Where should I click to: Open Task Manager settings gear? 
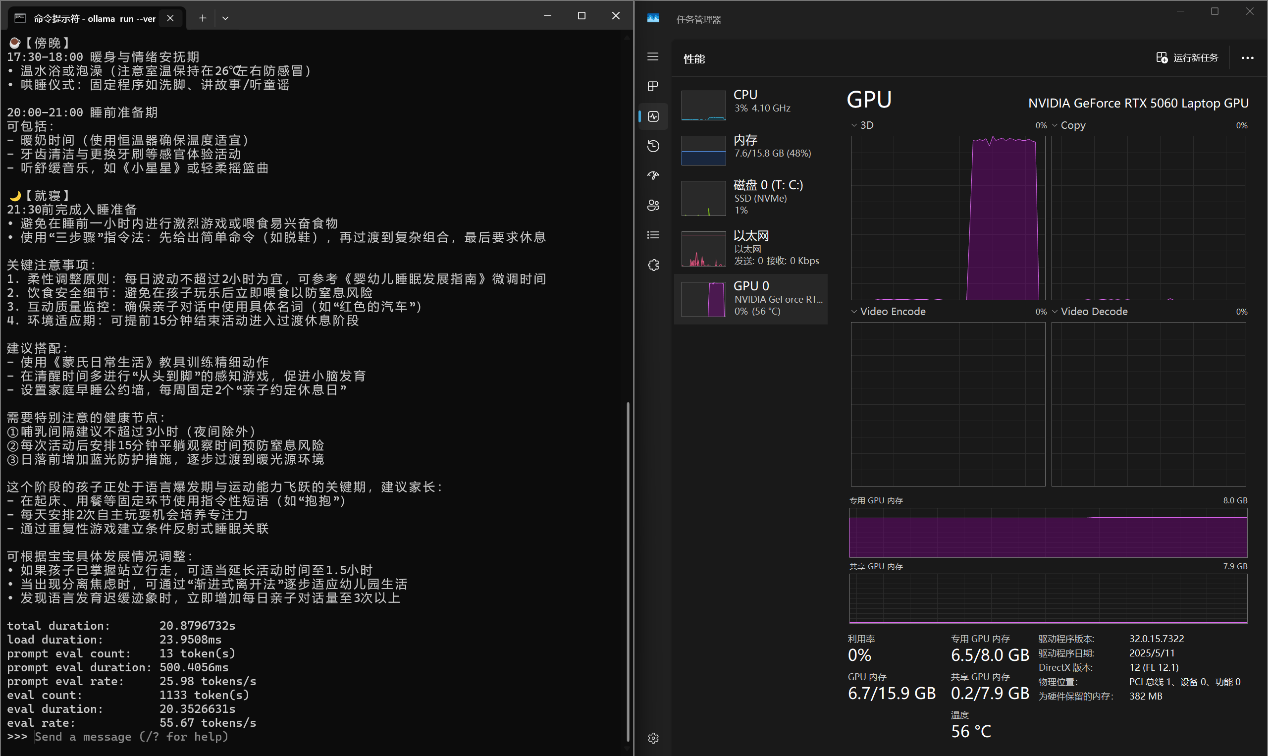(653, 738)
